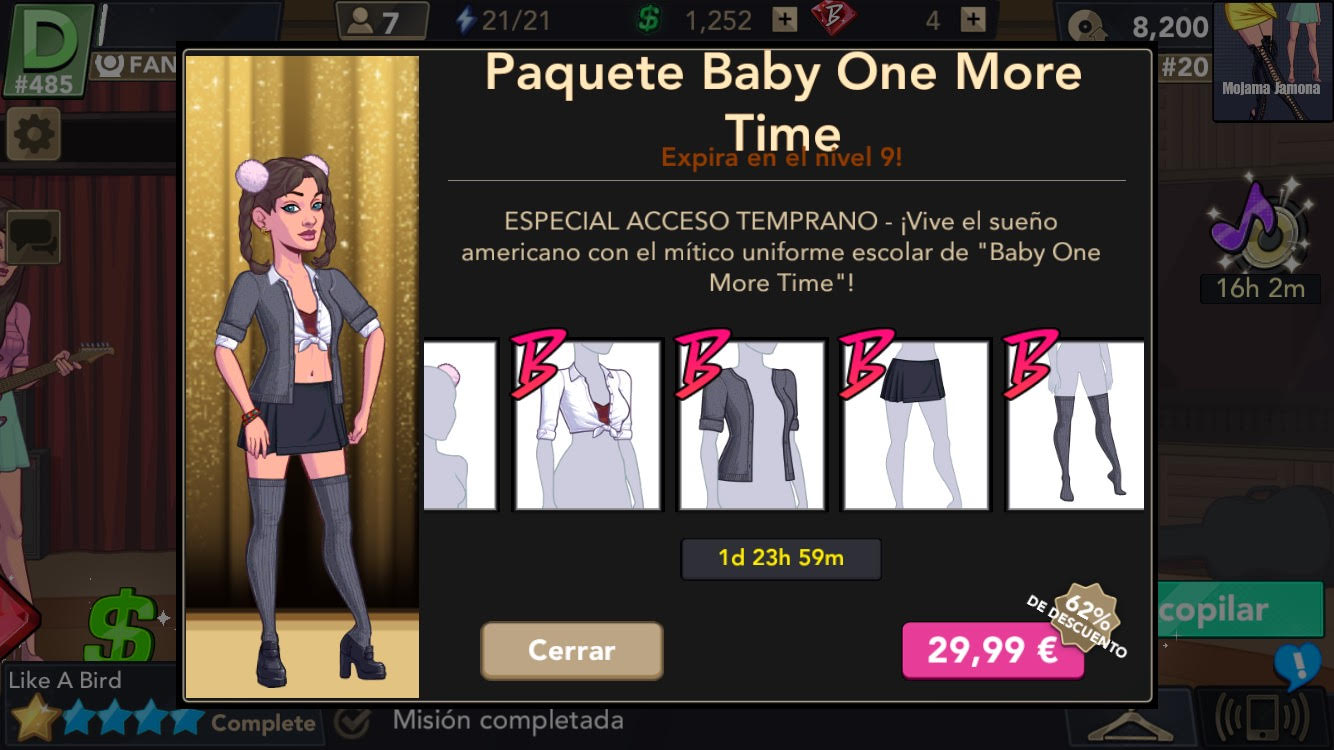The height and width of the screenshot is (750, 1334).
Task: Select the black skirt item thumbnail
Action: coord(915,425)
